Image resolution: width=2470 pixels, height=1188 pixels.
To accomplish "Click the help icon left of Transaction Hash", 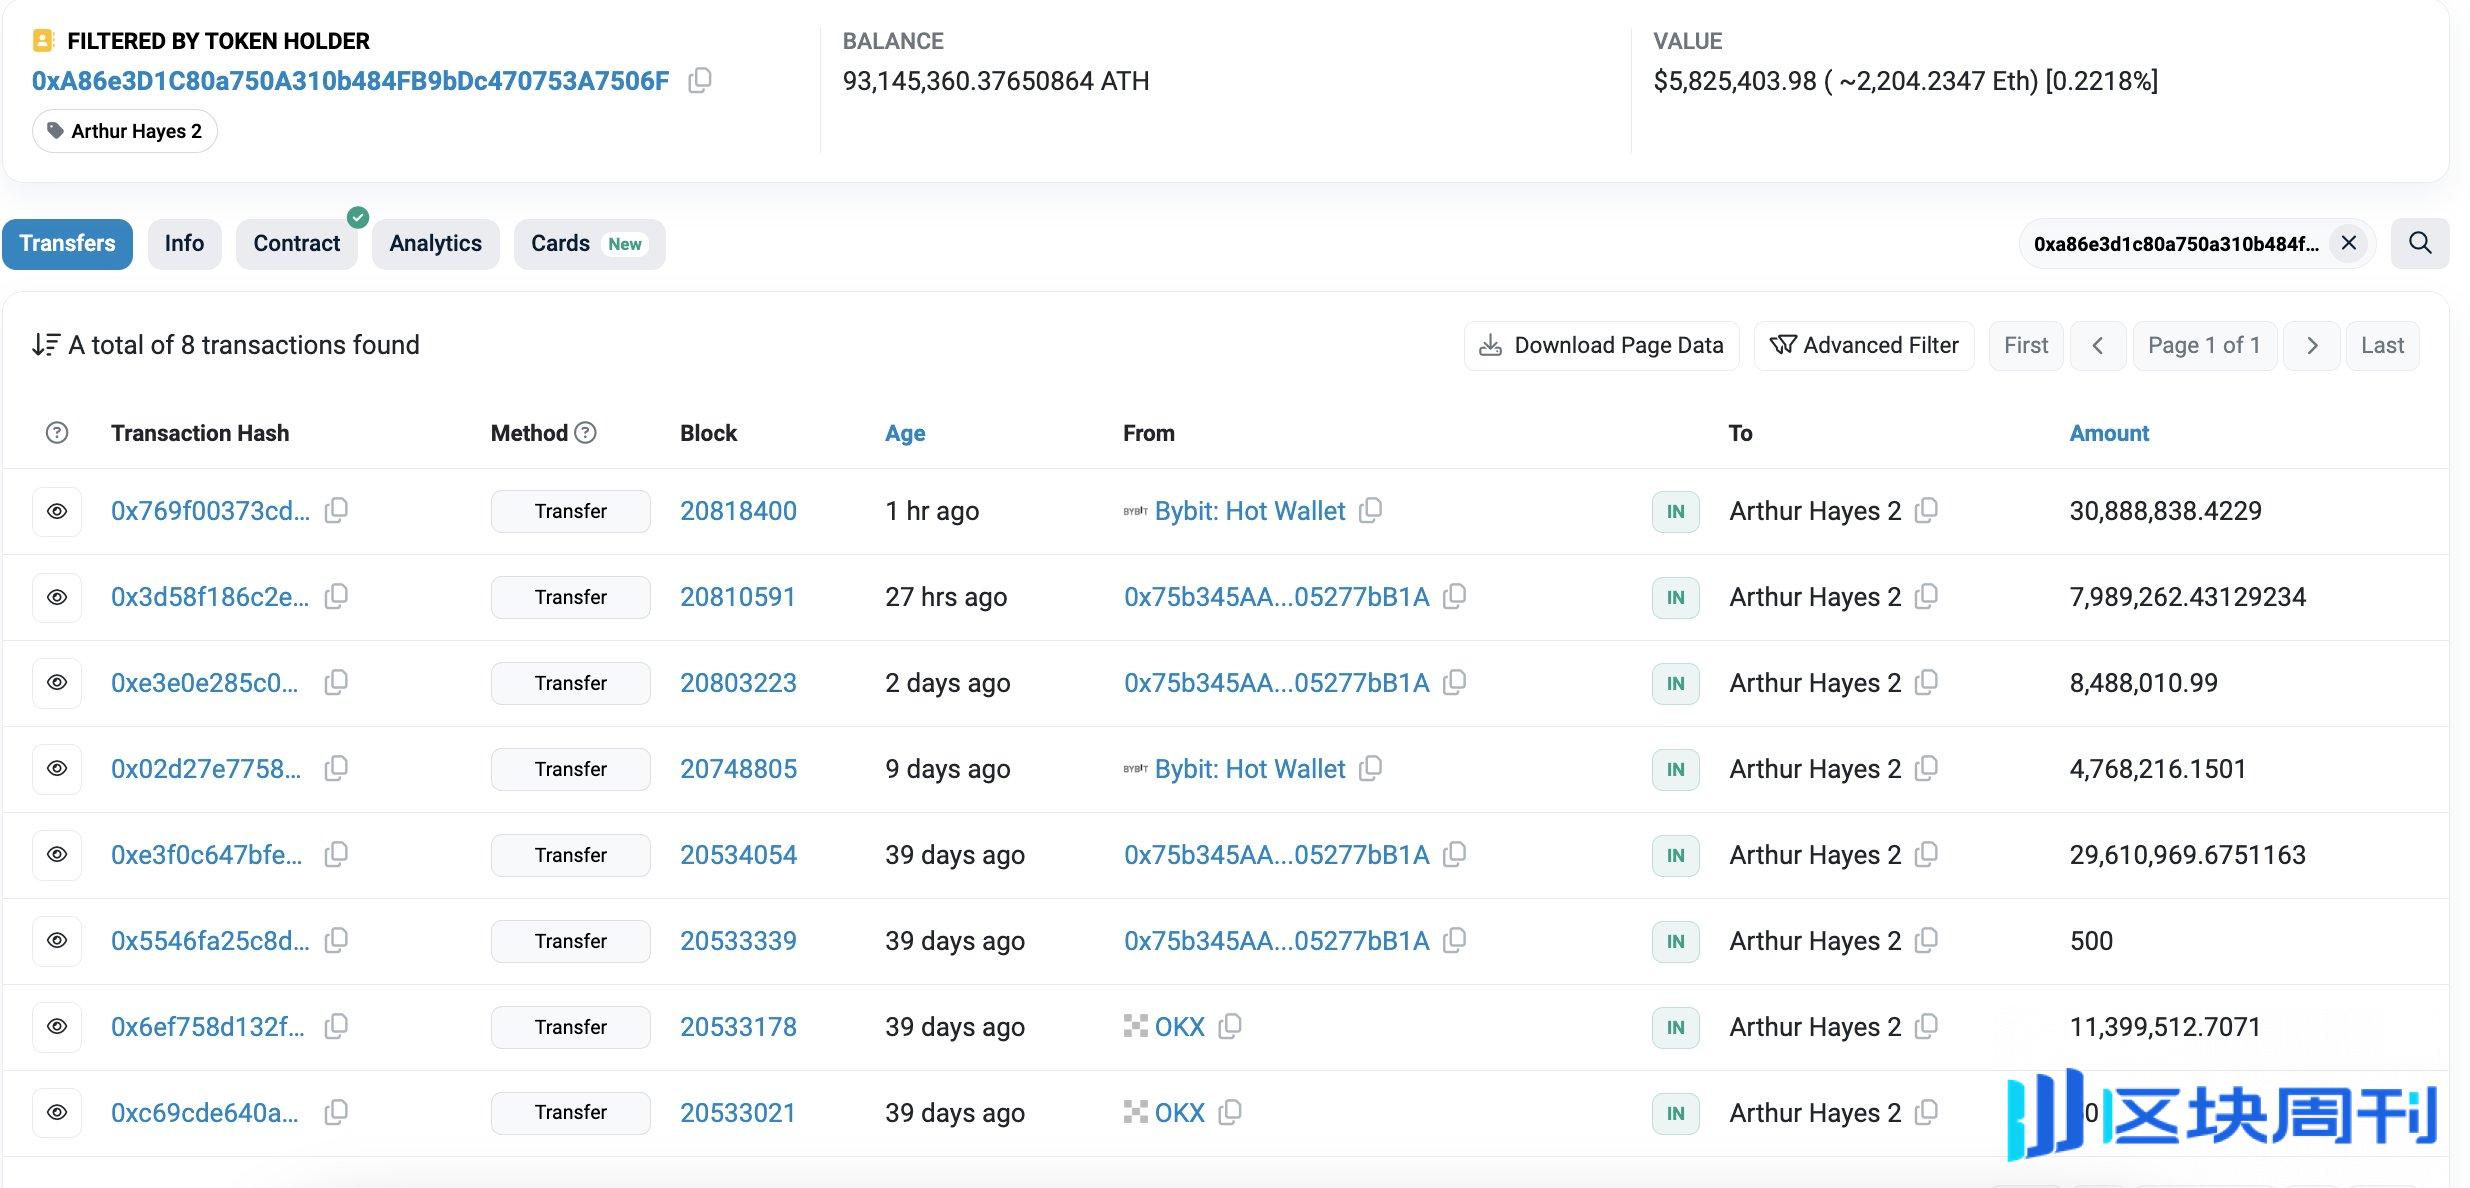I will point(57,432).
